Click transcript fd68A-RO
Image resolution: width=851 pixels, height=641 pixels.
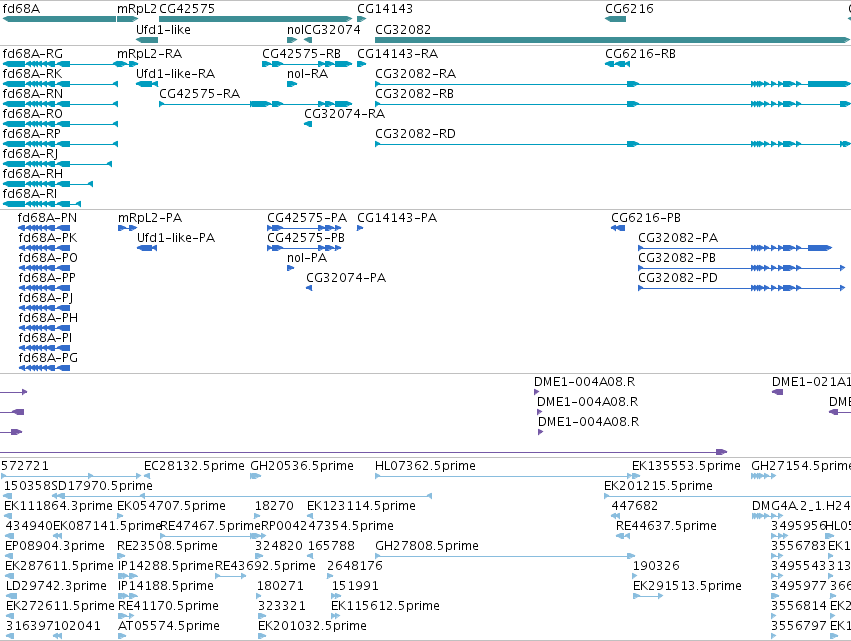pos(33,114)
